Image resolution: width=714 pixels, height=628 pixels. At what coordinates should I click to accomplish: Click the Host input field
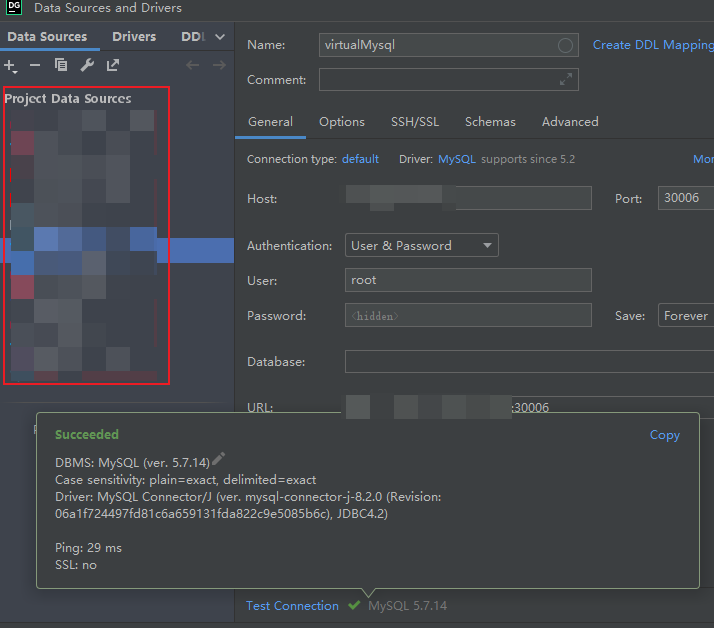[468, 198]
